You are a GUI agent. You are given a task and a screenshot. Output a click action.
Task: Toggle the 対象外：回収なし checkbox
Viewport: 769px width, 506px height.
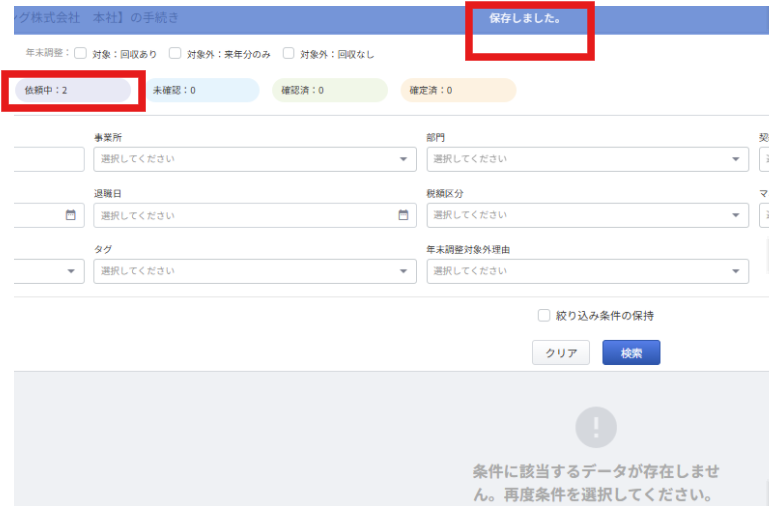[289, 53]
